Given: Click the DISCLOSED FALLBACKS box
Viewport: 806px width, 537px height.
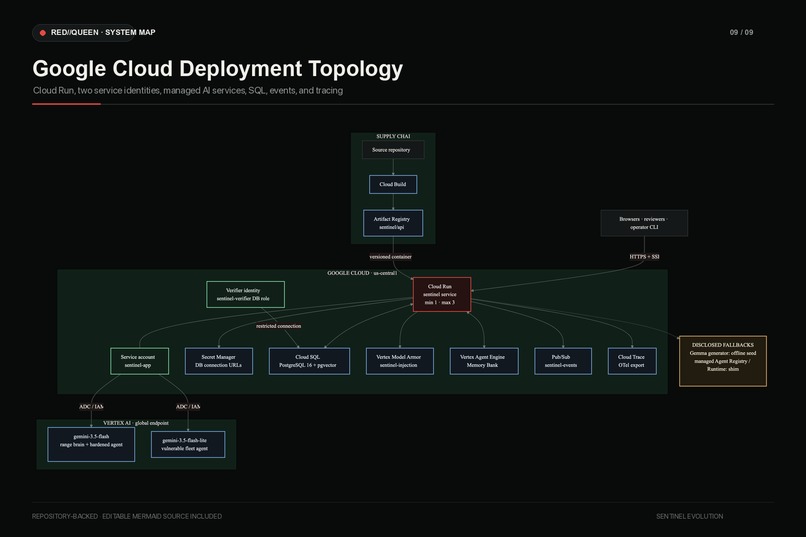Looking at the screenshot, I should tap(723, 361).
